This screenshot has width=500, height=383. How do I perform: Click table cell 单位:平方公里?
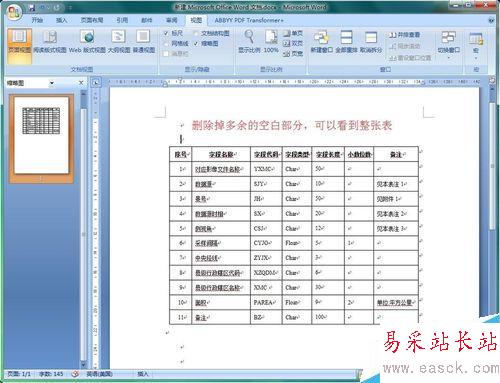coord(396,302)
